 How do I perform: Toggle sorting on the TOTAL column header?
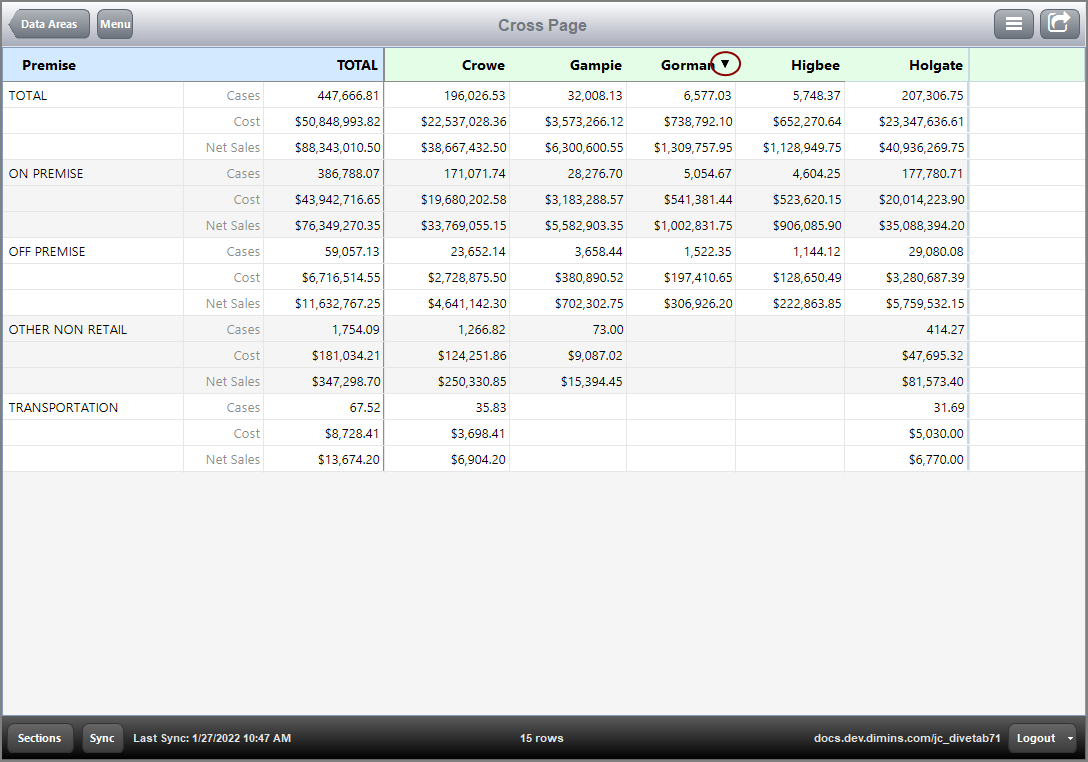point(357,63)
